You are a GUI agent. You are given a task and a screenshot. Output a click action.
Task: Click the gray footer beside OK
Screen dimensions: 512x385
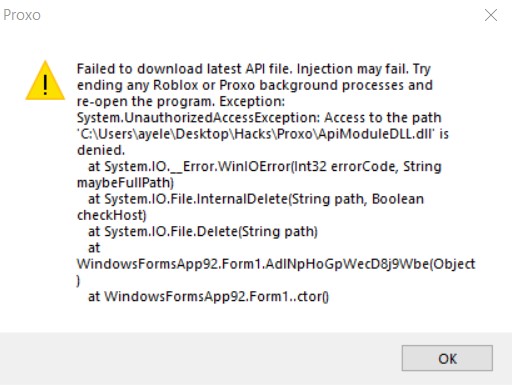(x=200, y=358)
